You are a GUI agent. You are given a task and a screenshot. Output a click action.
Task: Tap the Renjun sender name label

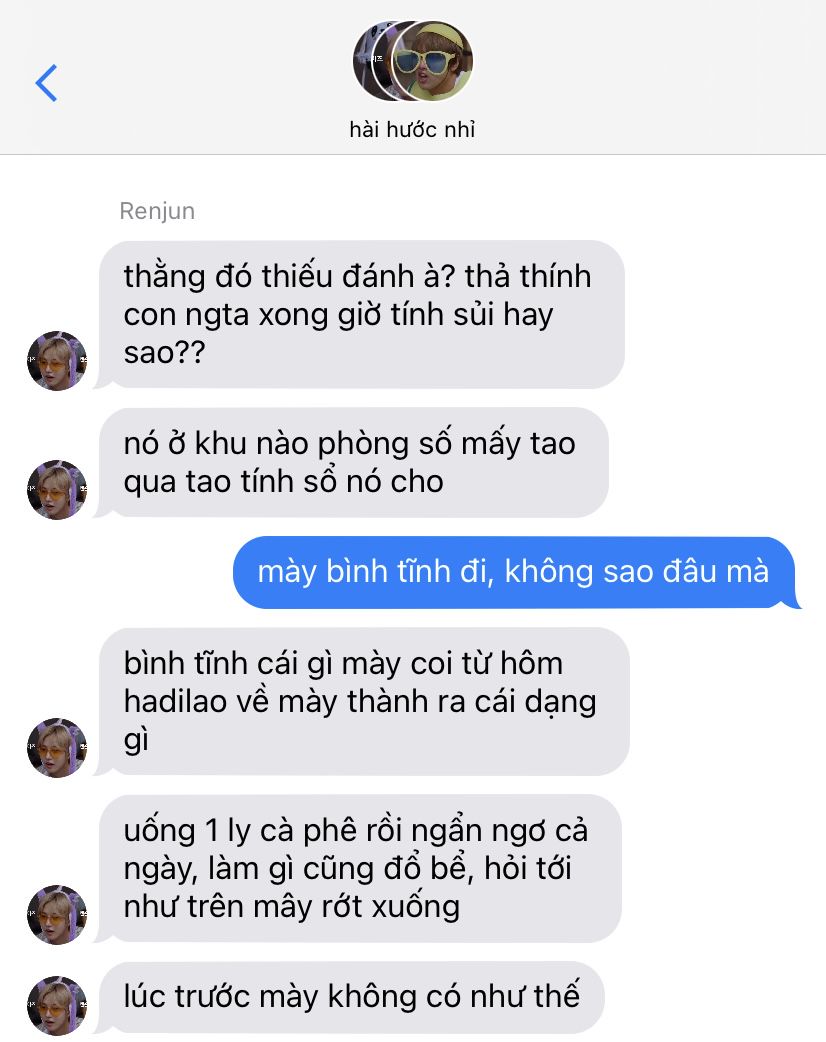[x=157, y=211]
